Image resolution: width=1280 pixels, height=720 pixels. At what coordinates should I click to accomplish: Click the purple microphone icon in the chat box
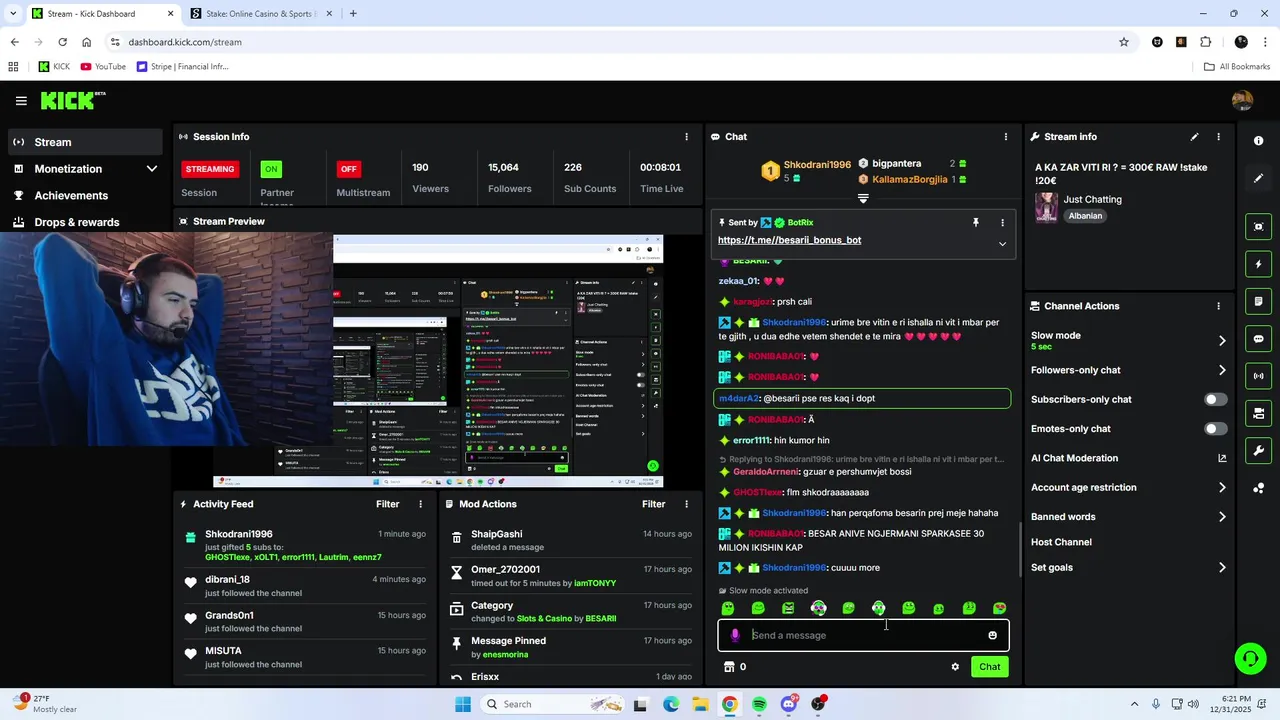pyautogui.click(x=735, y=635)
